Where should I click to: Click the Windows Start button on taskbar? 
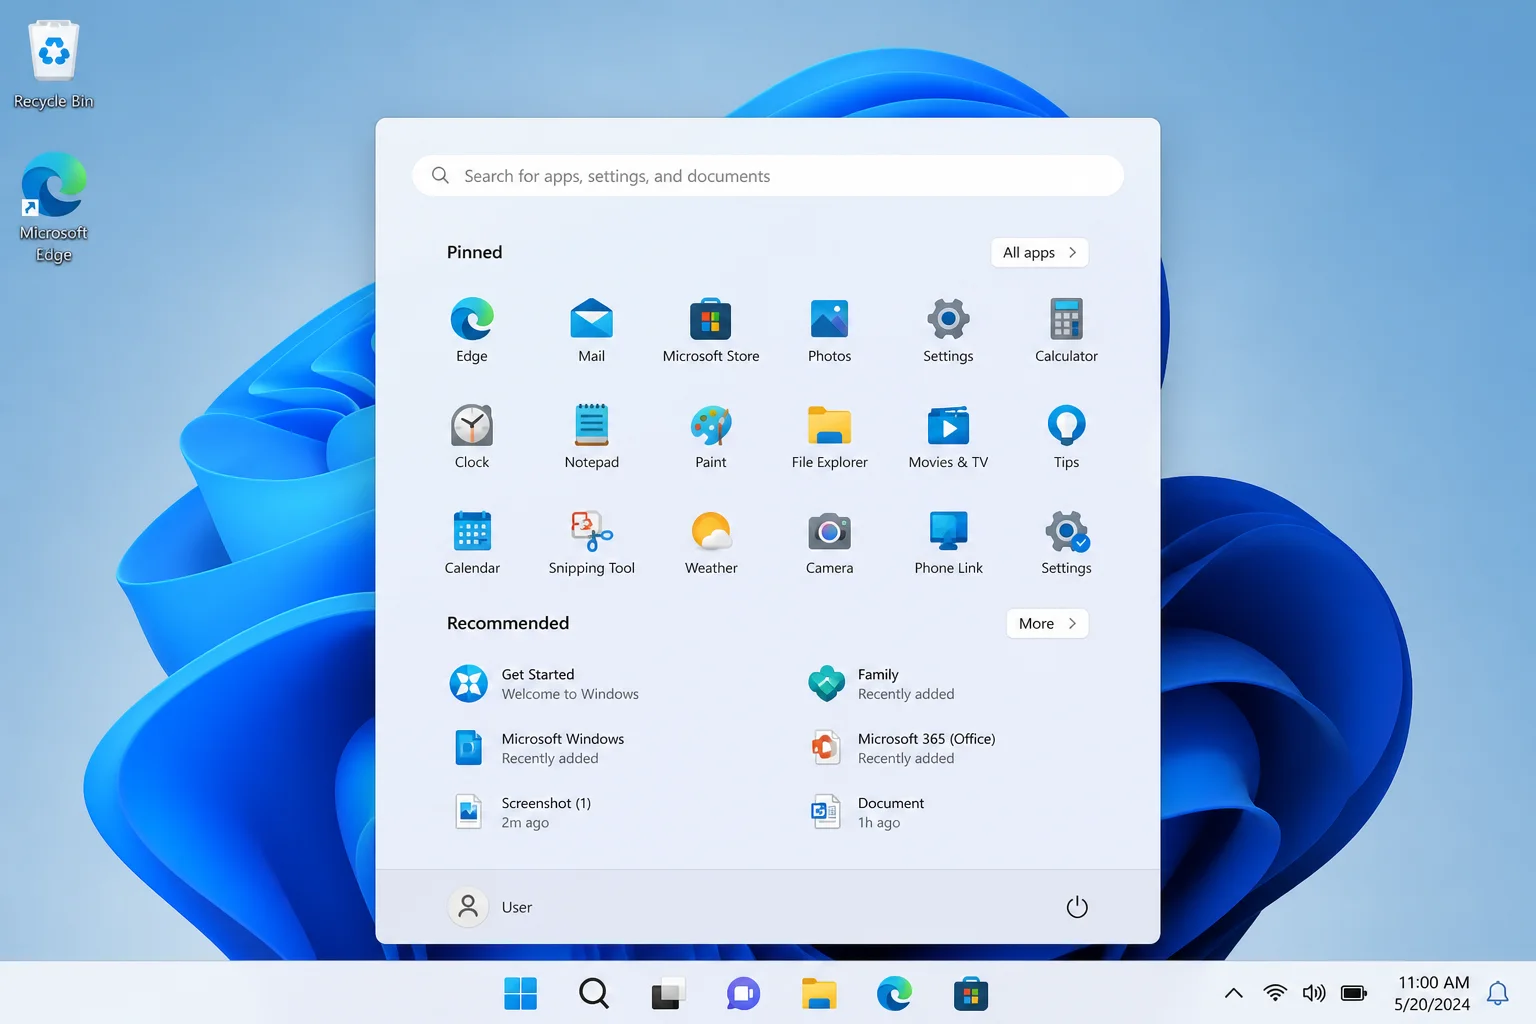click(520, 993)
